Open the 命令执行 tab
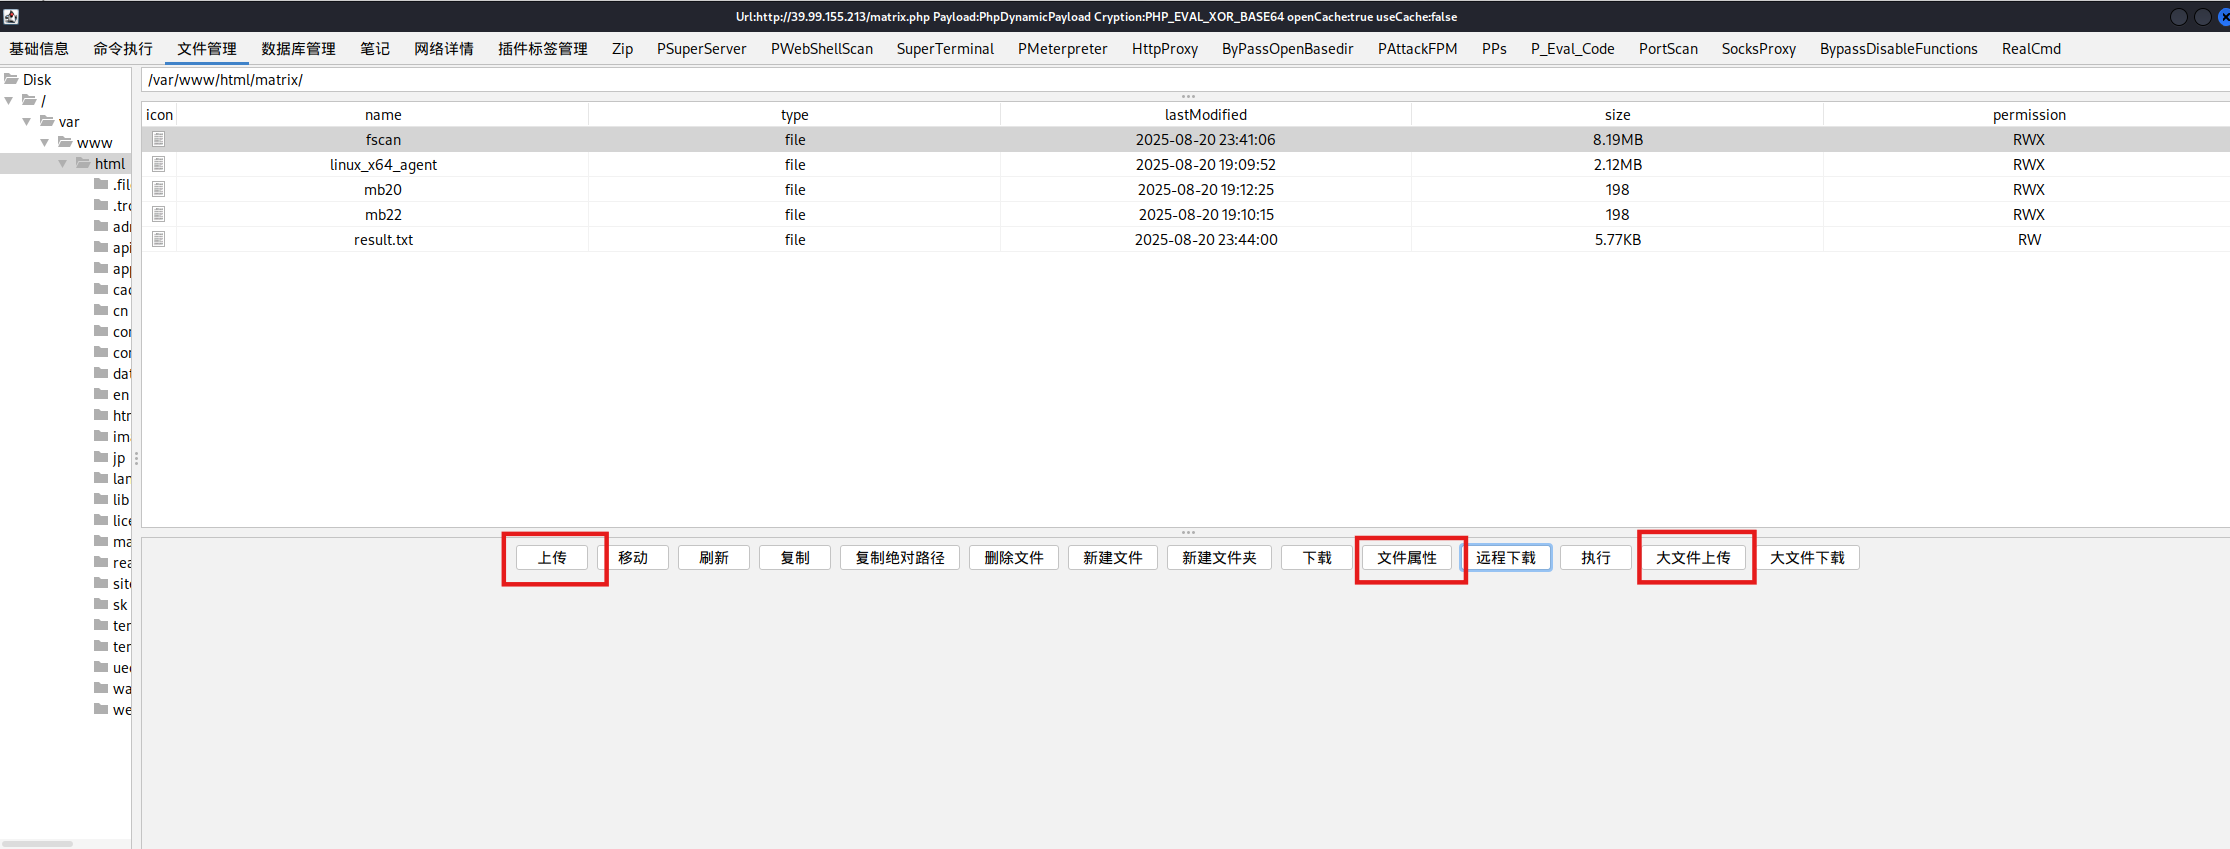 pyautogui.click(x=123, y=48)
